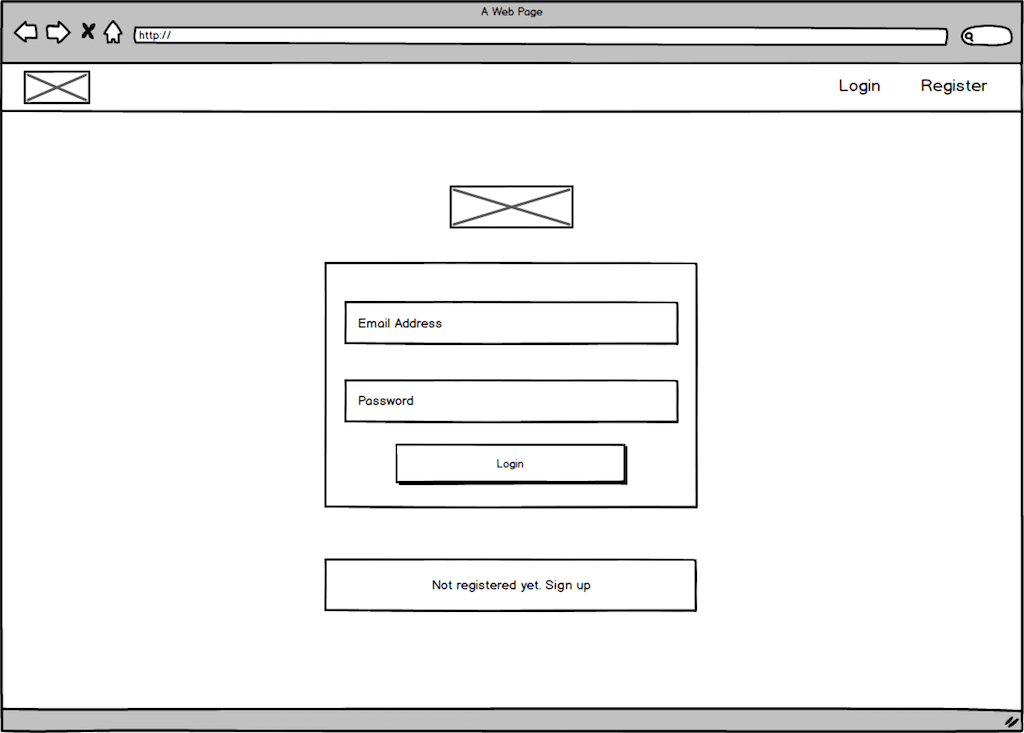Focus the Password input field
Screen dimensions: 1024x733
click(x=511, y=401)
